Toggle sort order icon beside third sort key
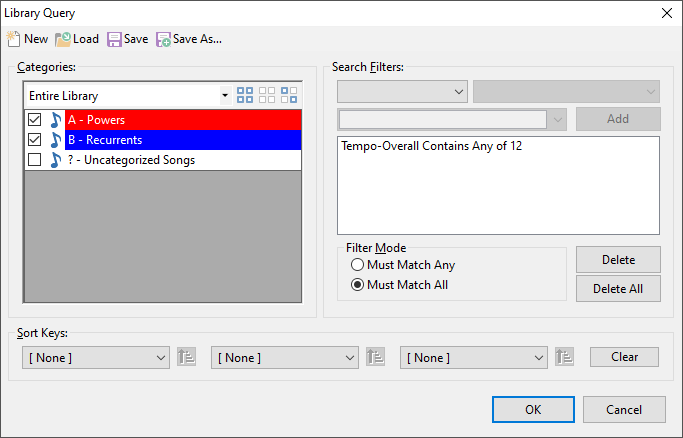The height and width of the screenshot is (438, 683). [x=565, y=357]
